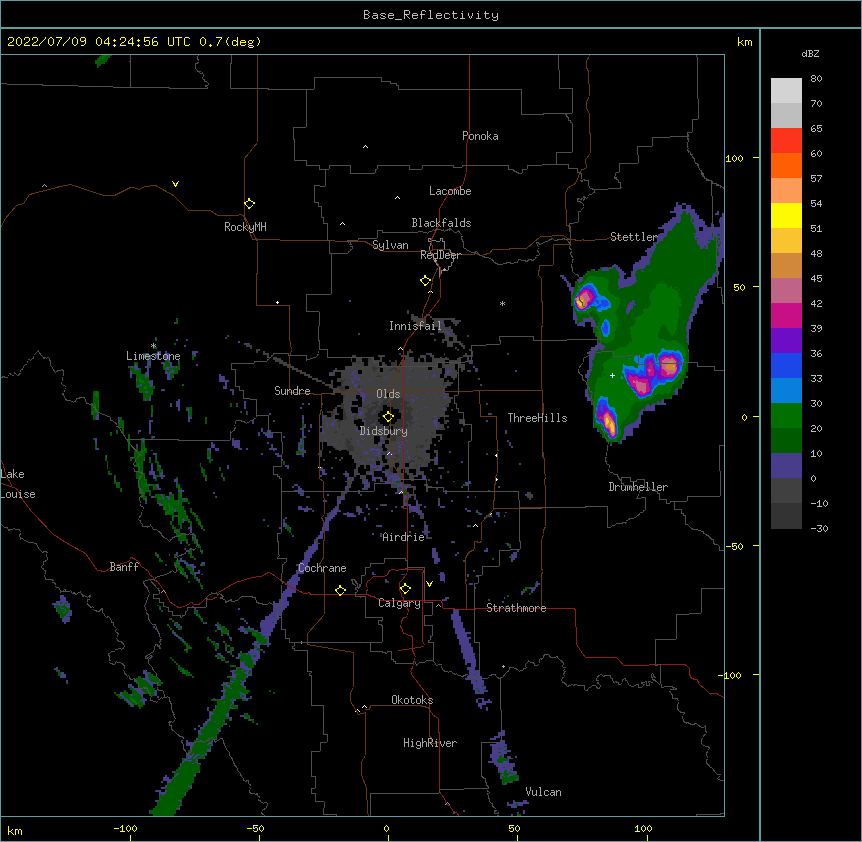Select the Sylvan label

click(x=390, y=245)
